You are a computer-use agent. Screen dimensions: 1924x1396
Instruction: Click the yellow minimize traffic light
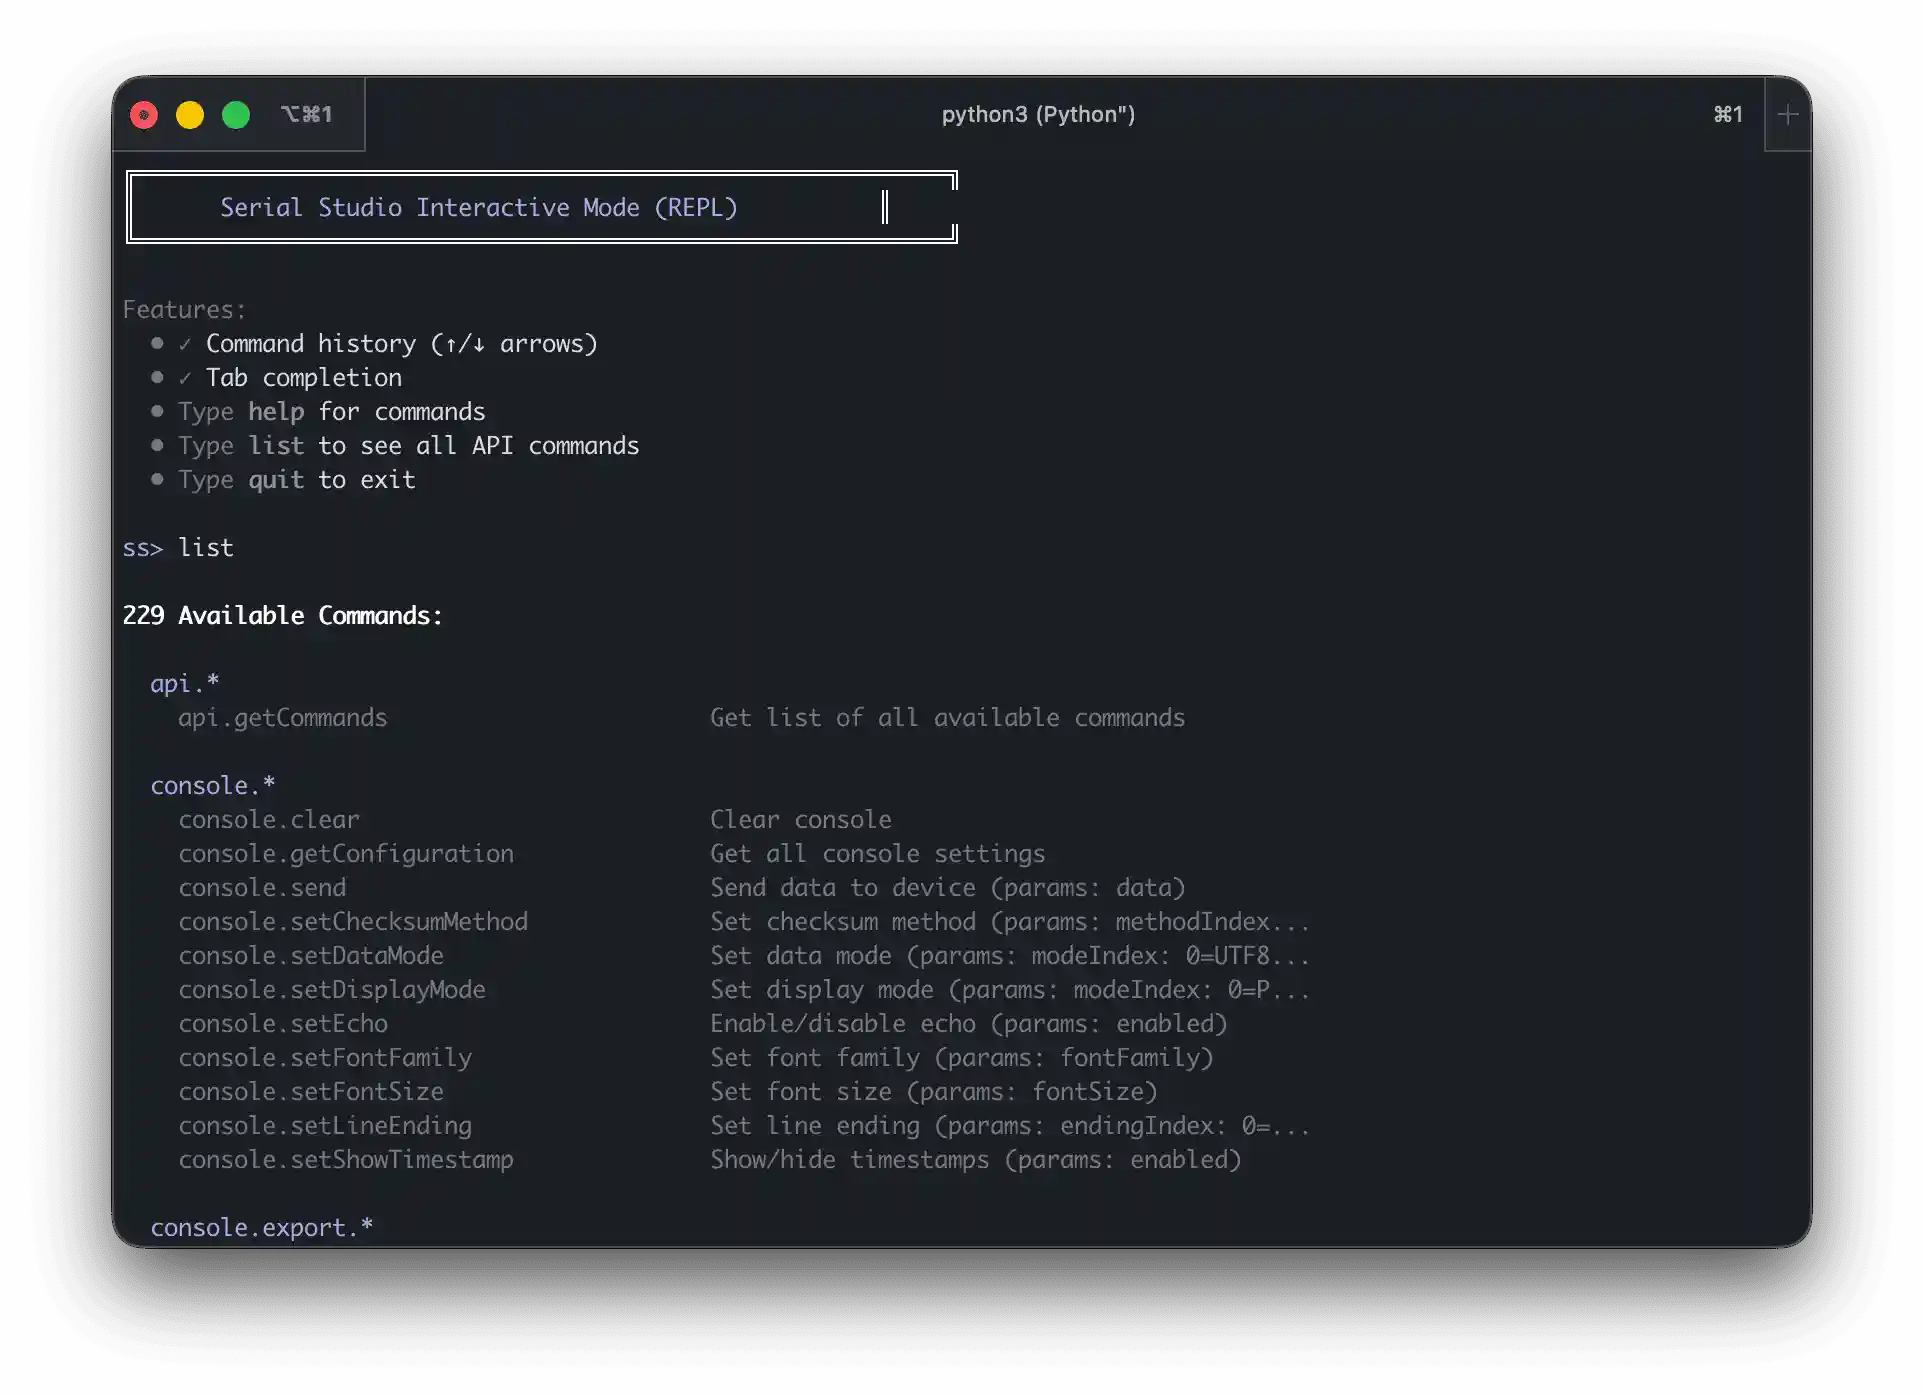190,114
